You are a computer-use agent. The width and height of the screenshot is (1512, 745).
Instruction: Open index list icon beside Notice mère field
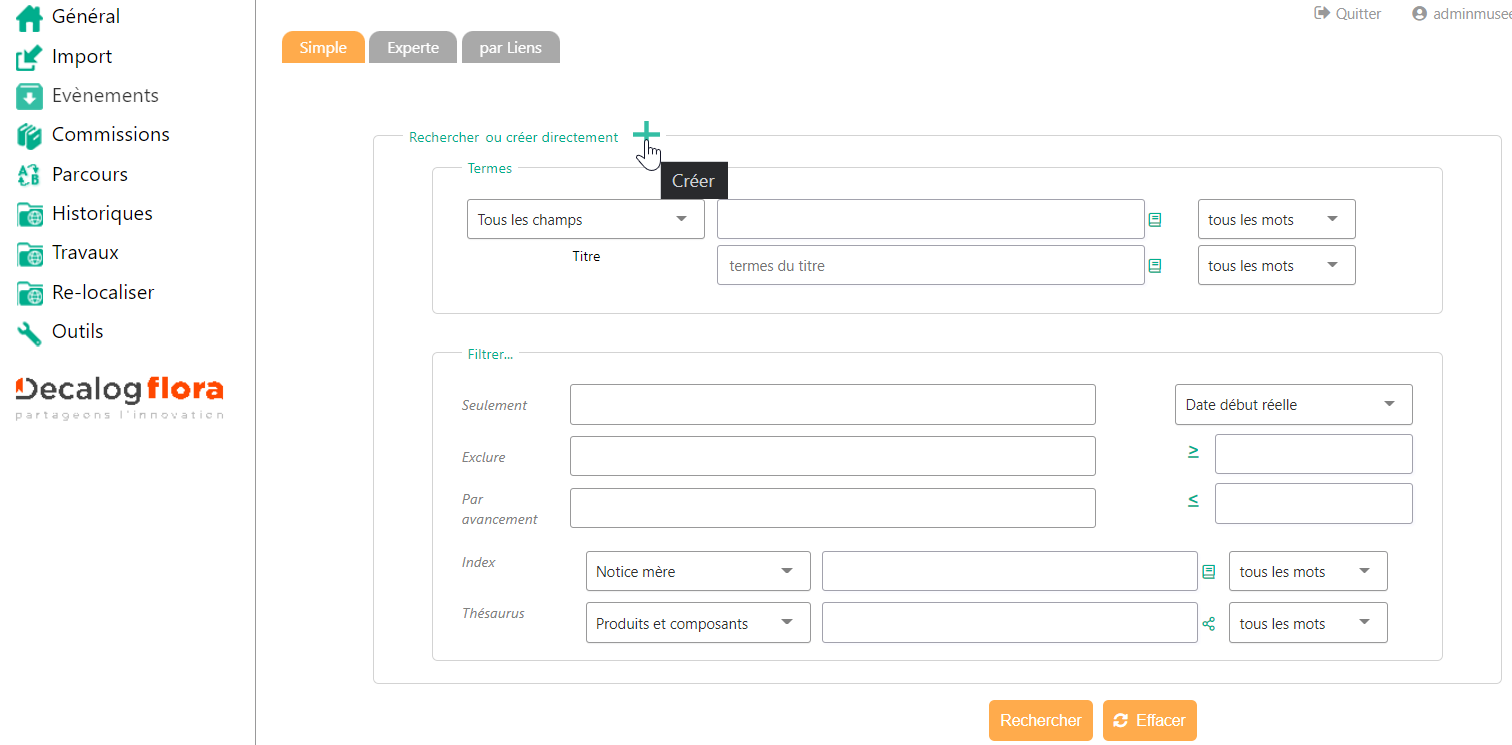click(x=1209, y=572)
